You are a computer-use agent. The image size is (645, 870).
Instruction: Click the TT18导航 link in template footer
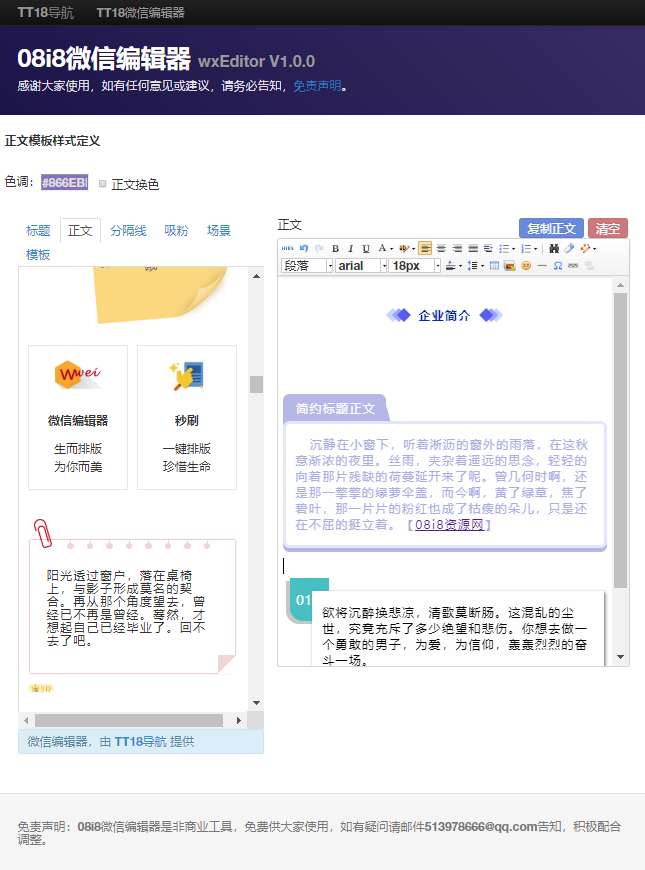pyautogui.click(x=140, y=741)
